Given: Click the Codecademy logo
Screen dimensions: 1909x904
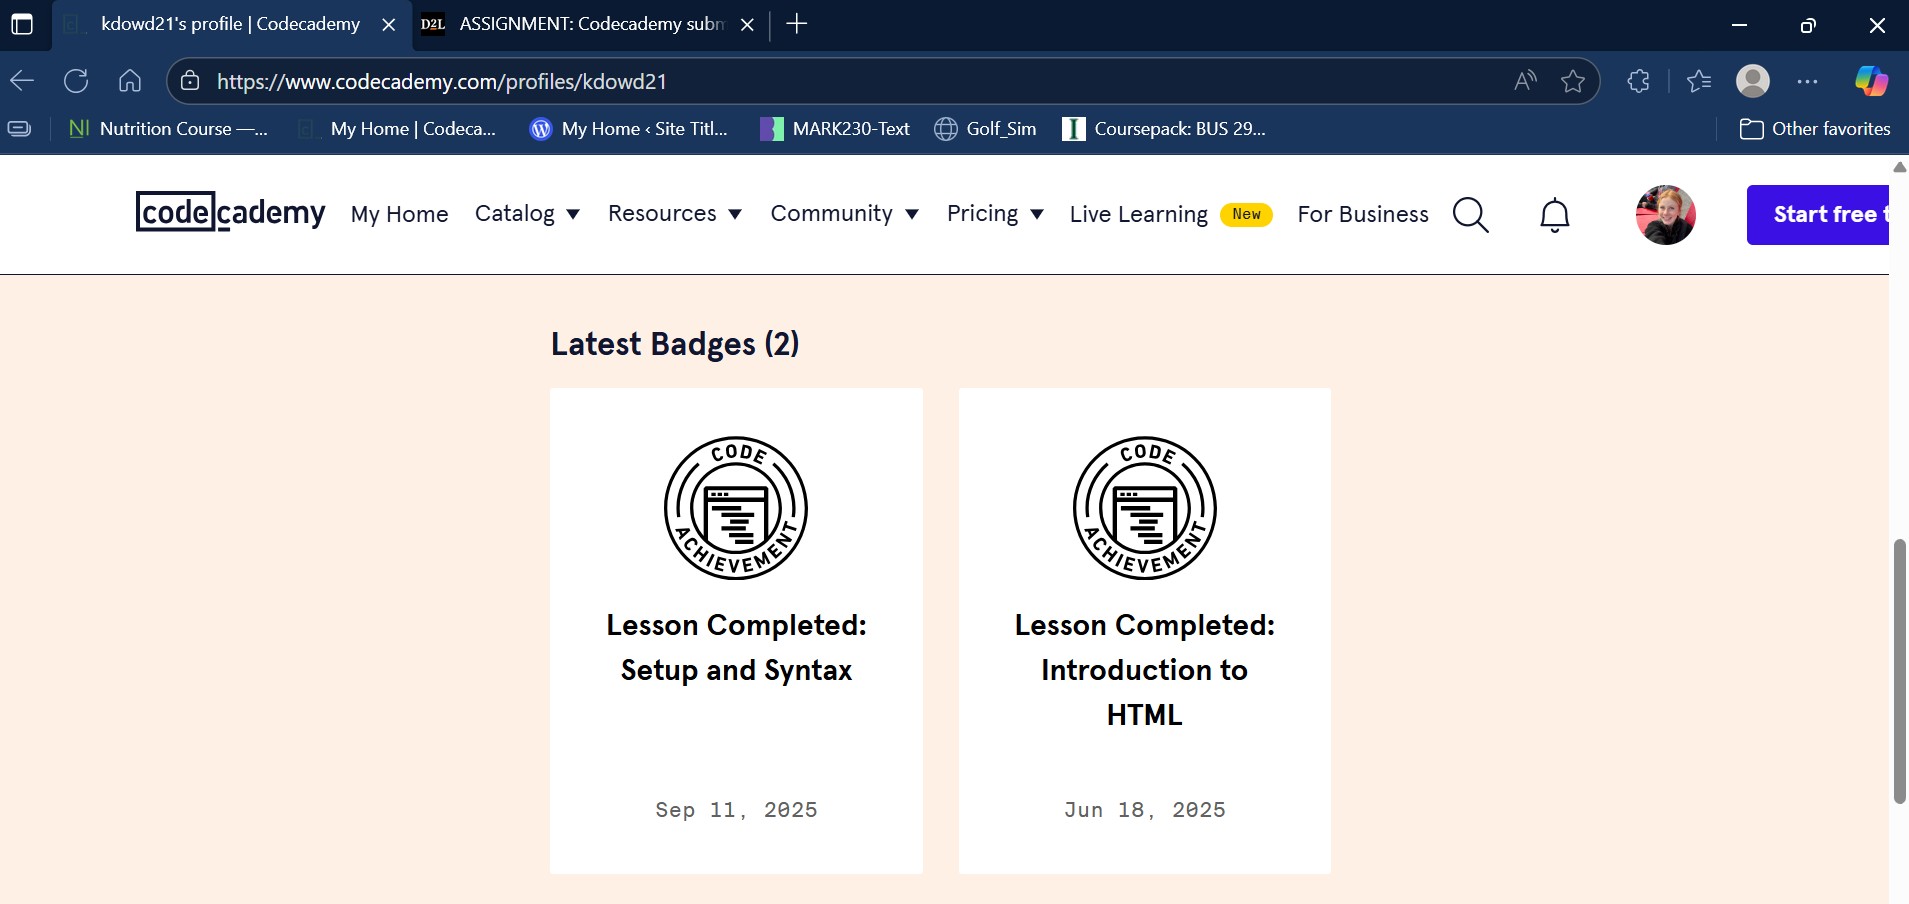Looking at the screenshot, I should tap(230, 212).
